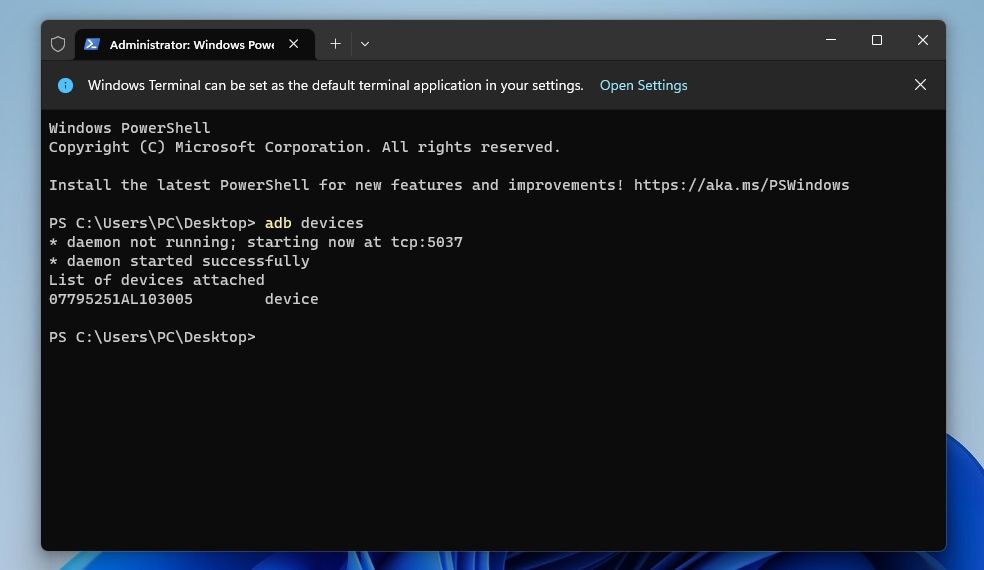Close the Windows Terminal window

pyautogui.click(x=922, y=40)
